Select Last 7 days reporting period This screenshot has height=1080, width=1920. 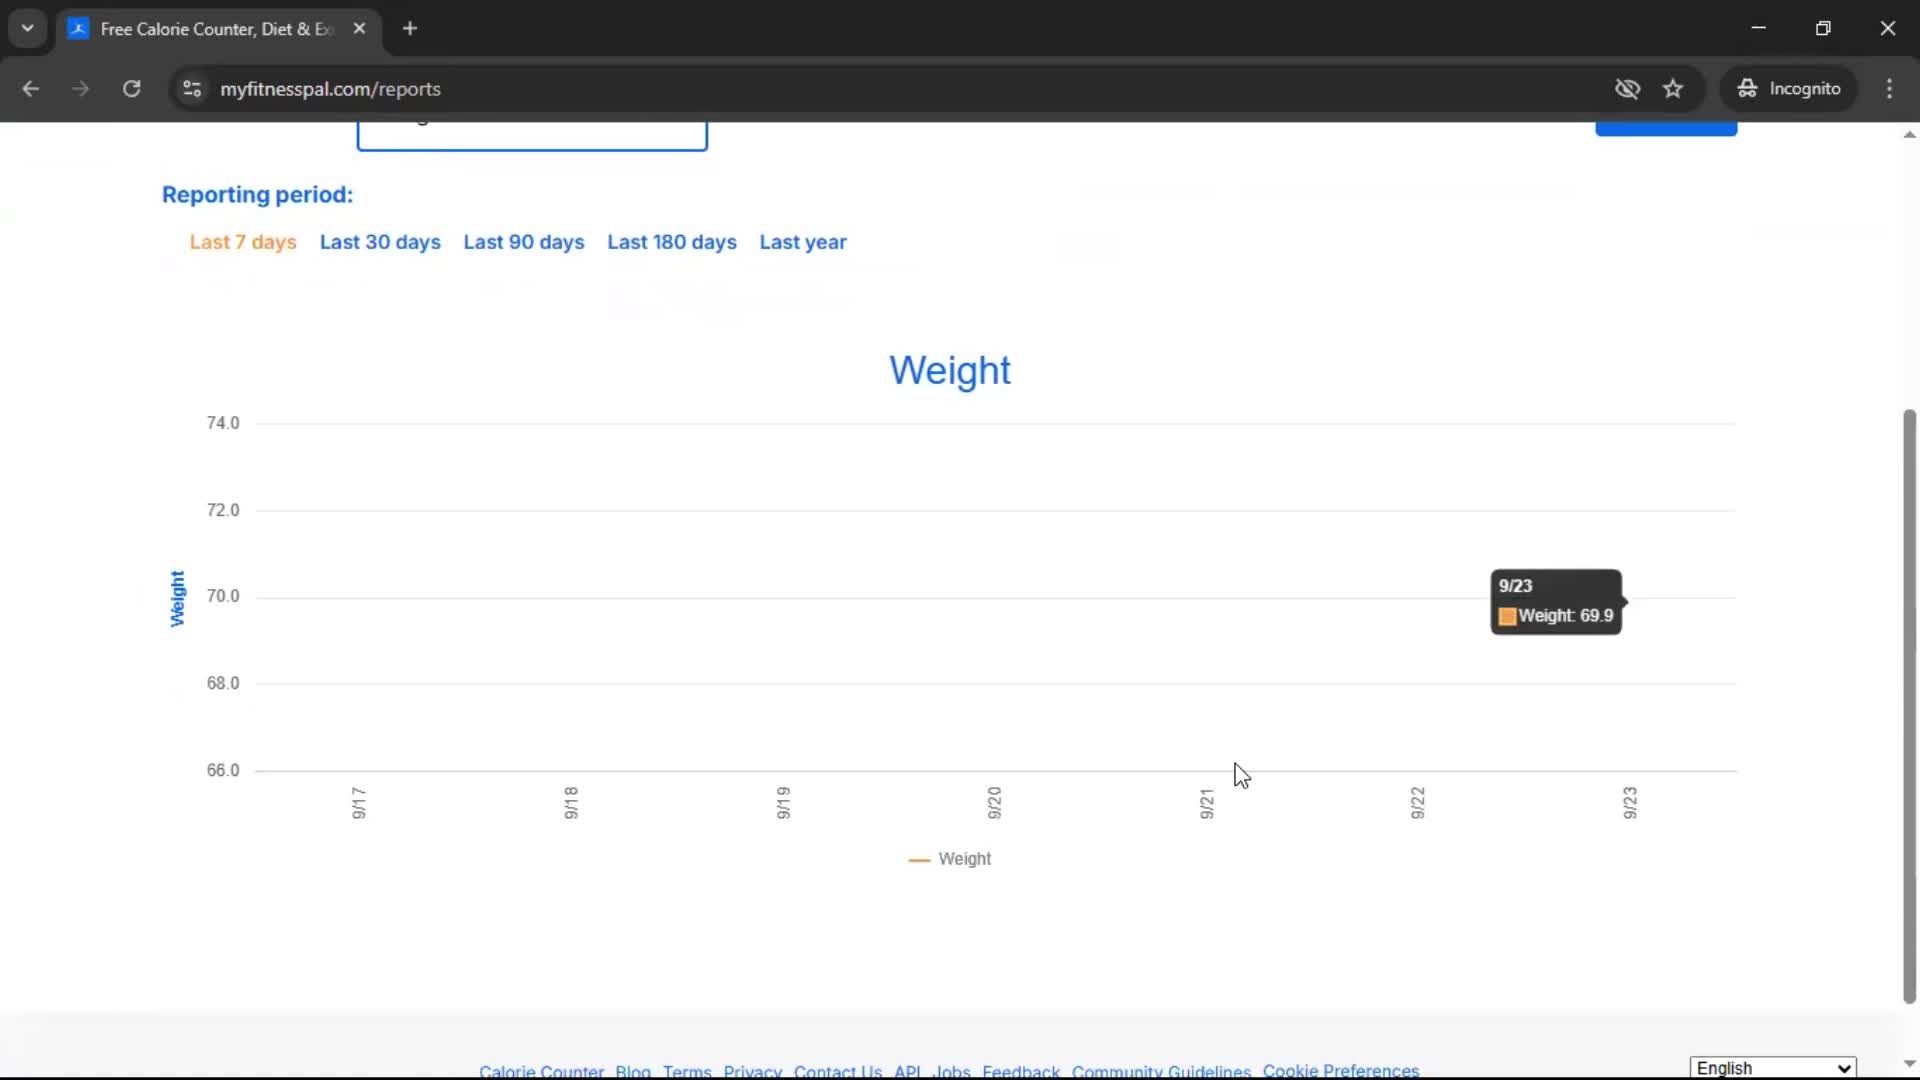[x=243, y=242]
